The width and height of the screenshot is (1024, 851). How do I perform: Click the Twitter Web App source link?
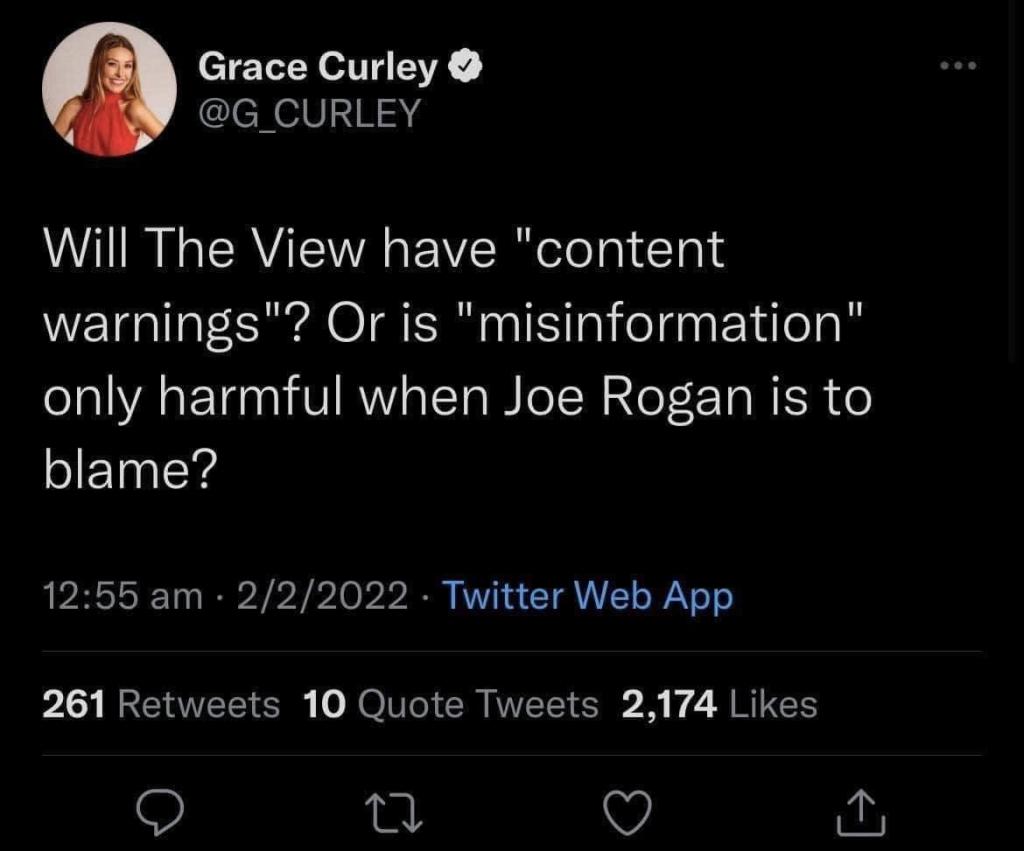click(587, 597)
